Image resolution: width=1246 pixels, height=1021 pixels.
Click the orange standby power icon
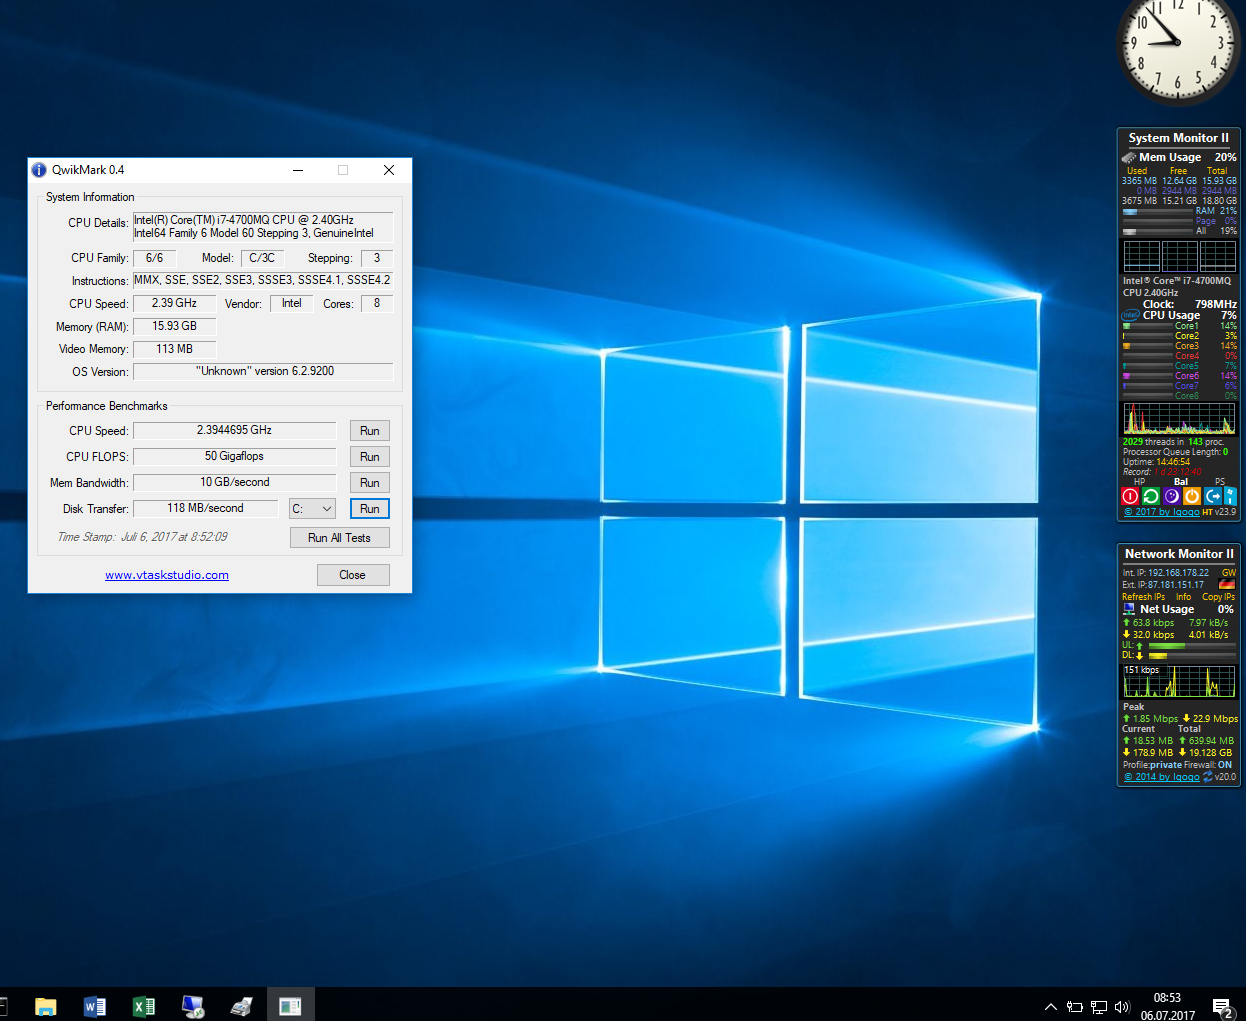1192,496
